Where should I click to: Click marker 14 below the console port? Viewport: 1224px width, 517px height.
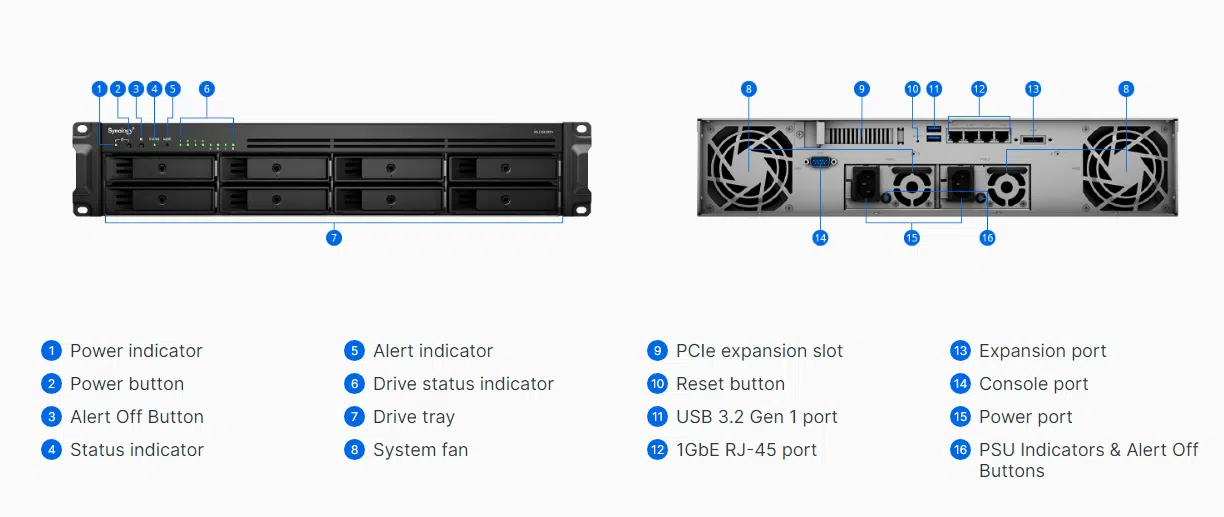tap(820, 238)
